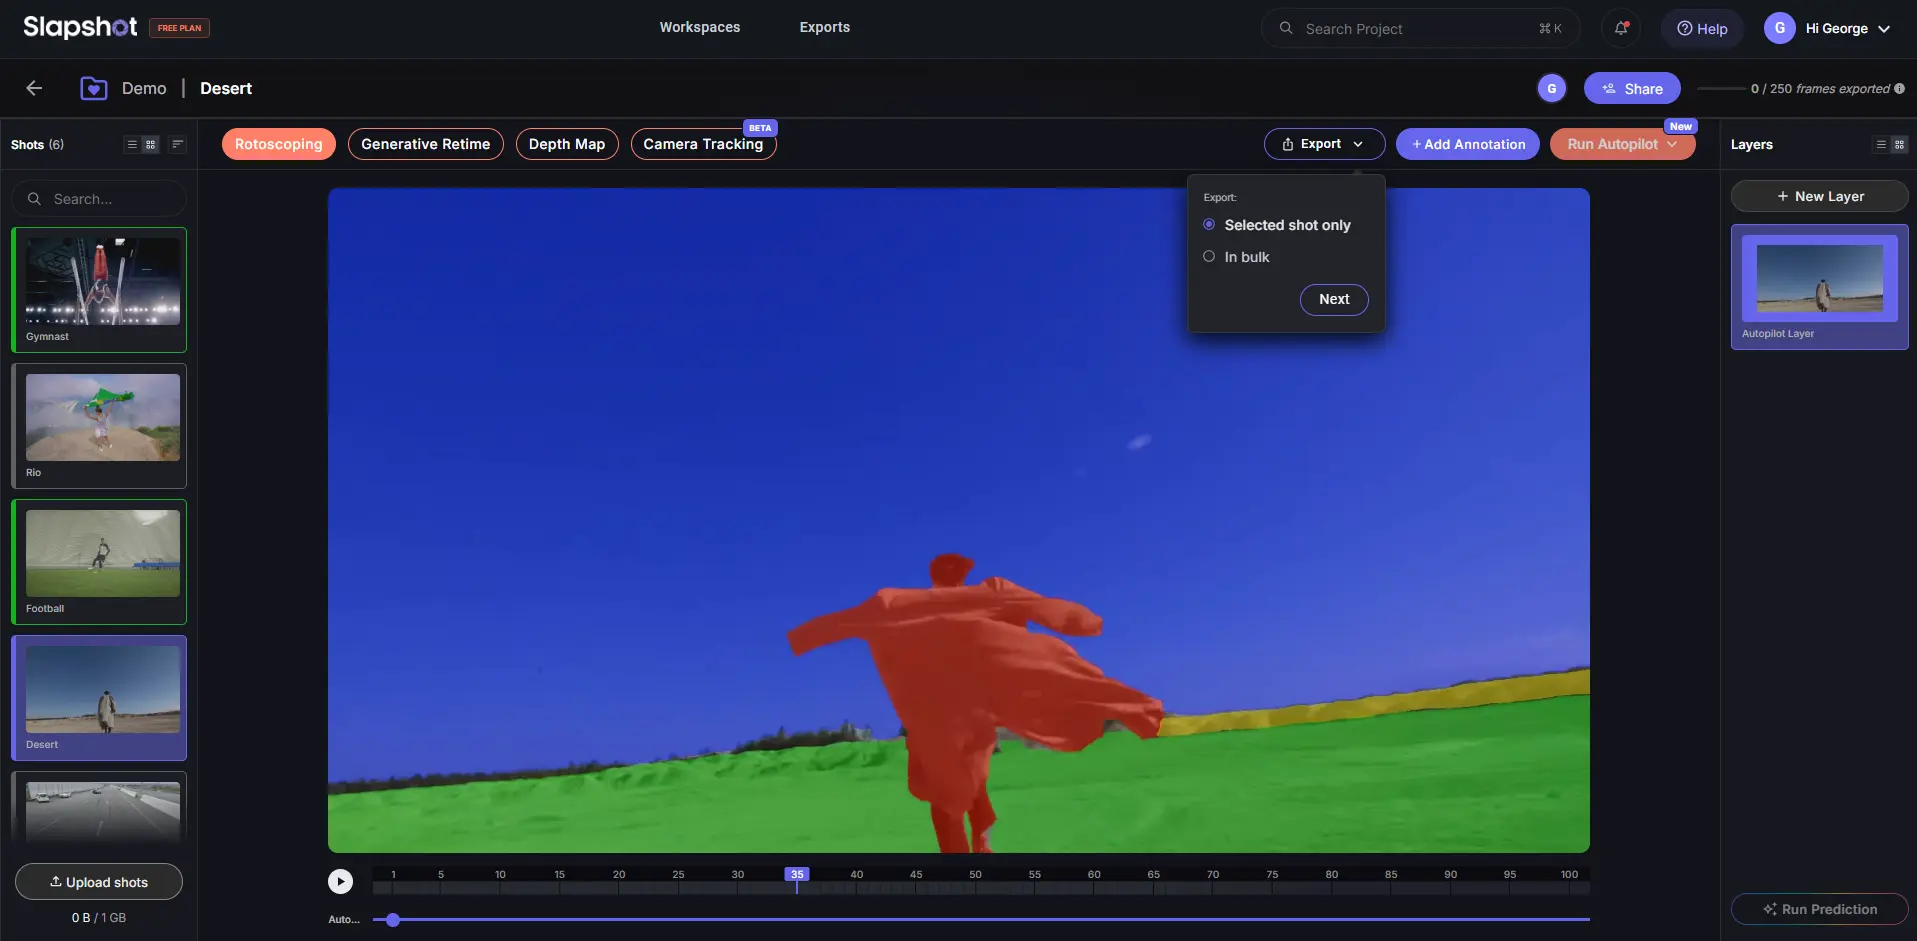1917x941 pixels.
Task: Open the Exports page
Action: coord(824,27)
